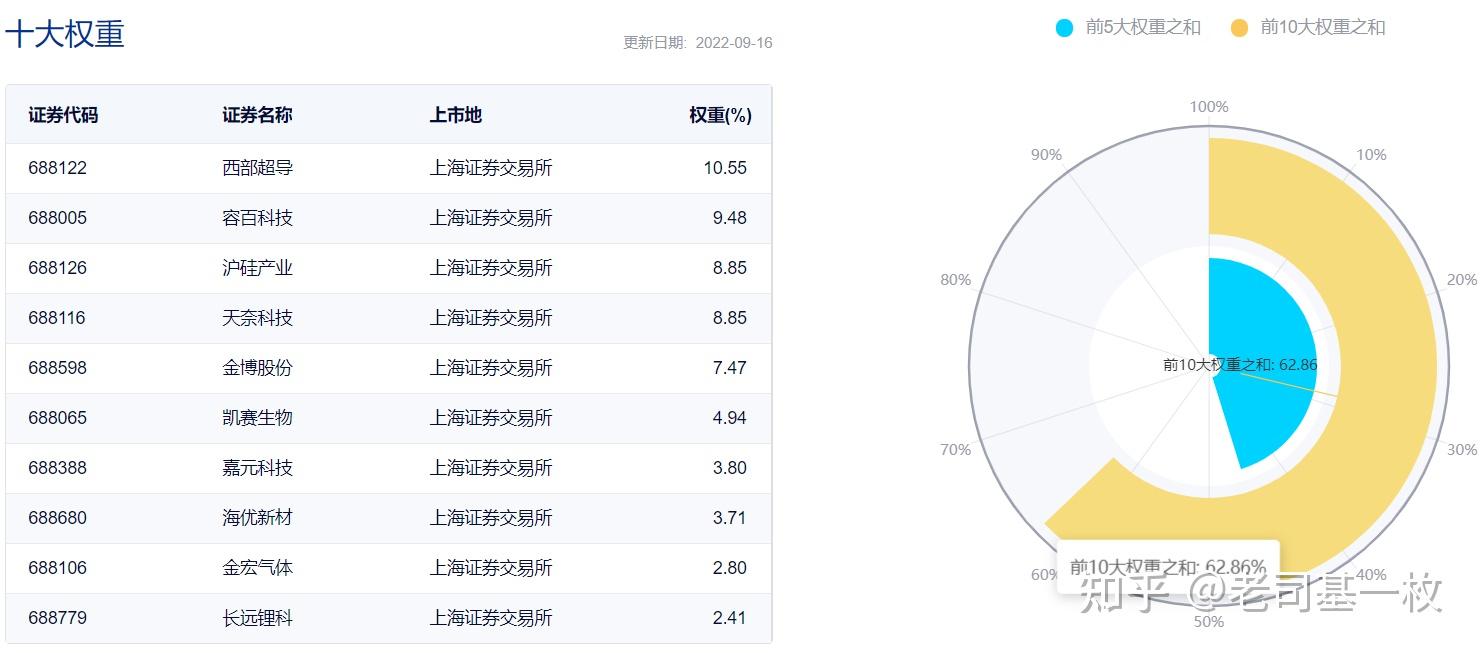Image resolution: width=1480 pixels, height=653 pixels.
Task: Toggle the 前10大权重之和 legend item
Action: (1308, 27)
